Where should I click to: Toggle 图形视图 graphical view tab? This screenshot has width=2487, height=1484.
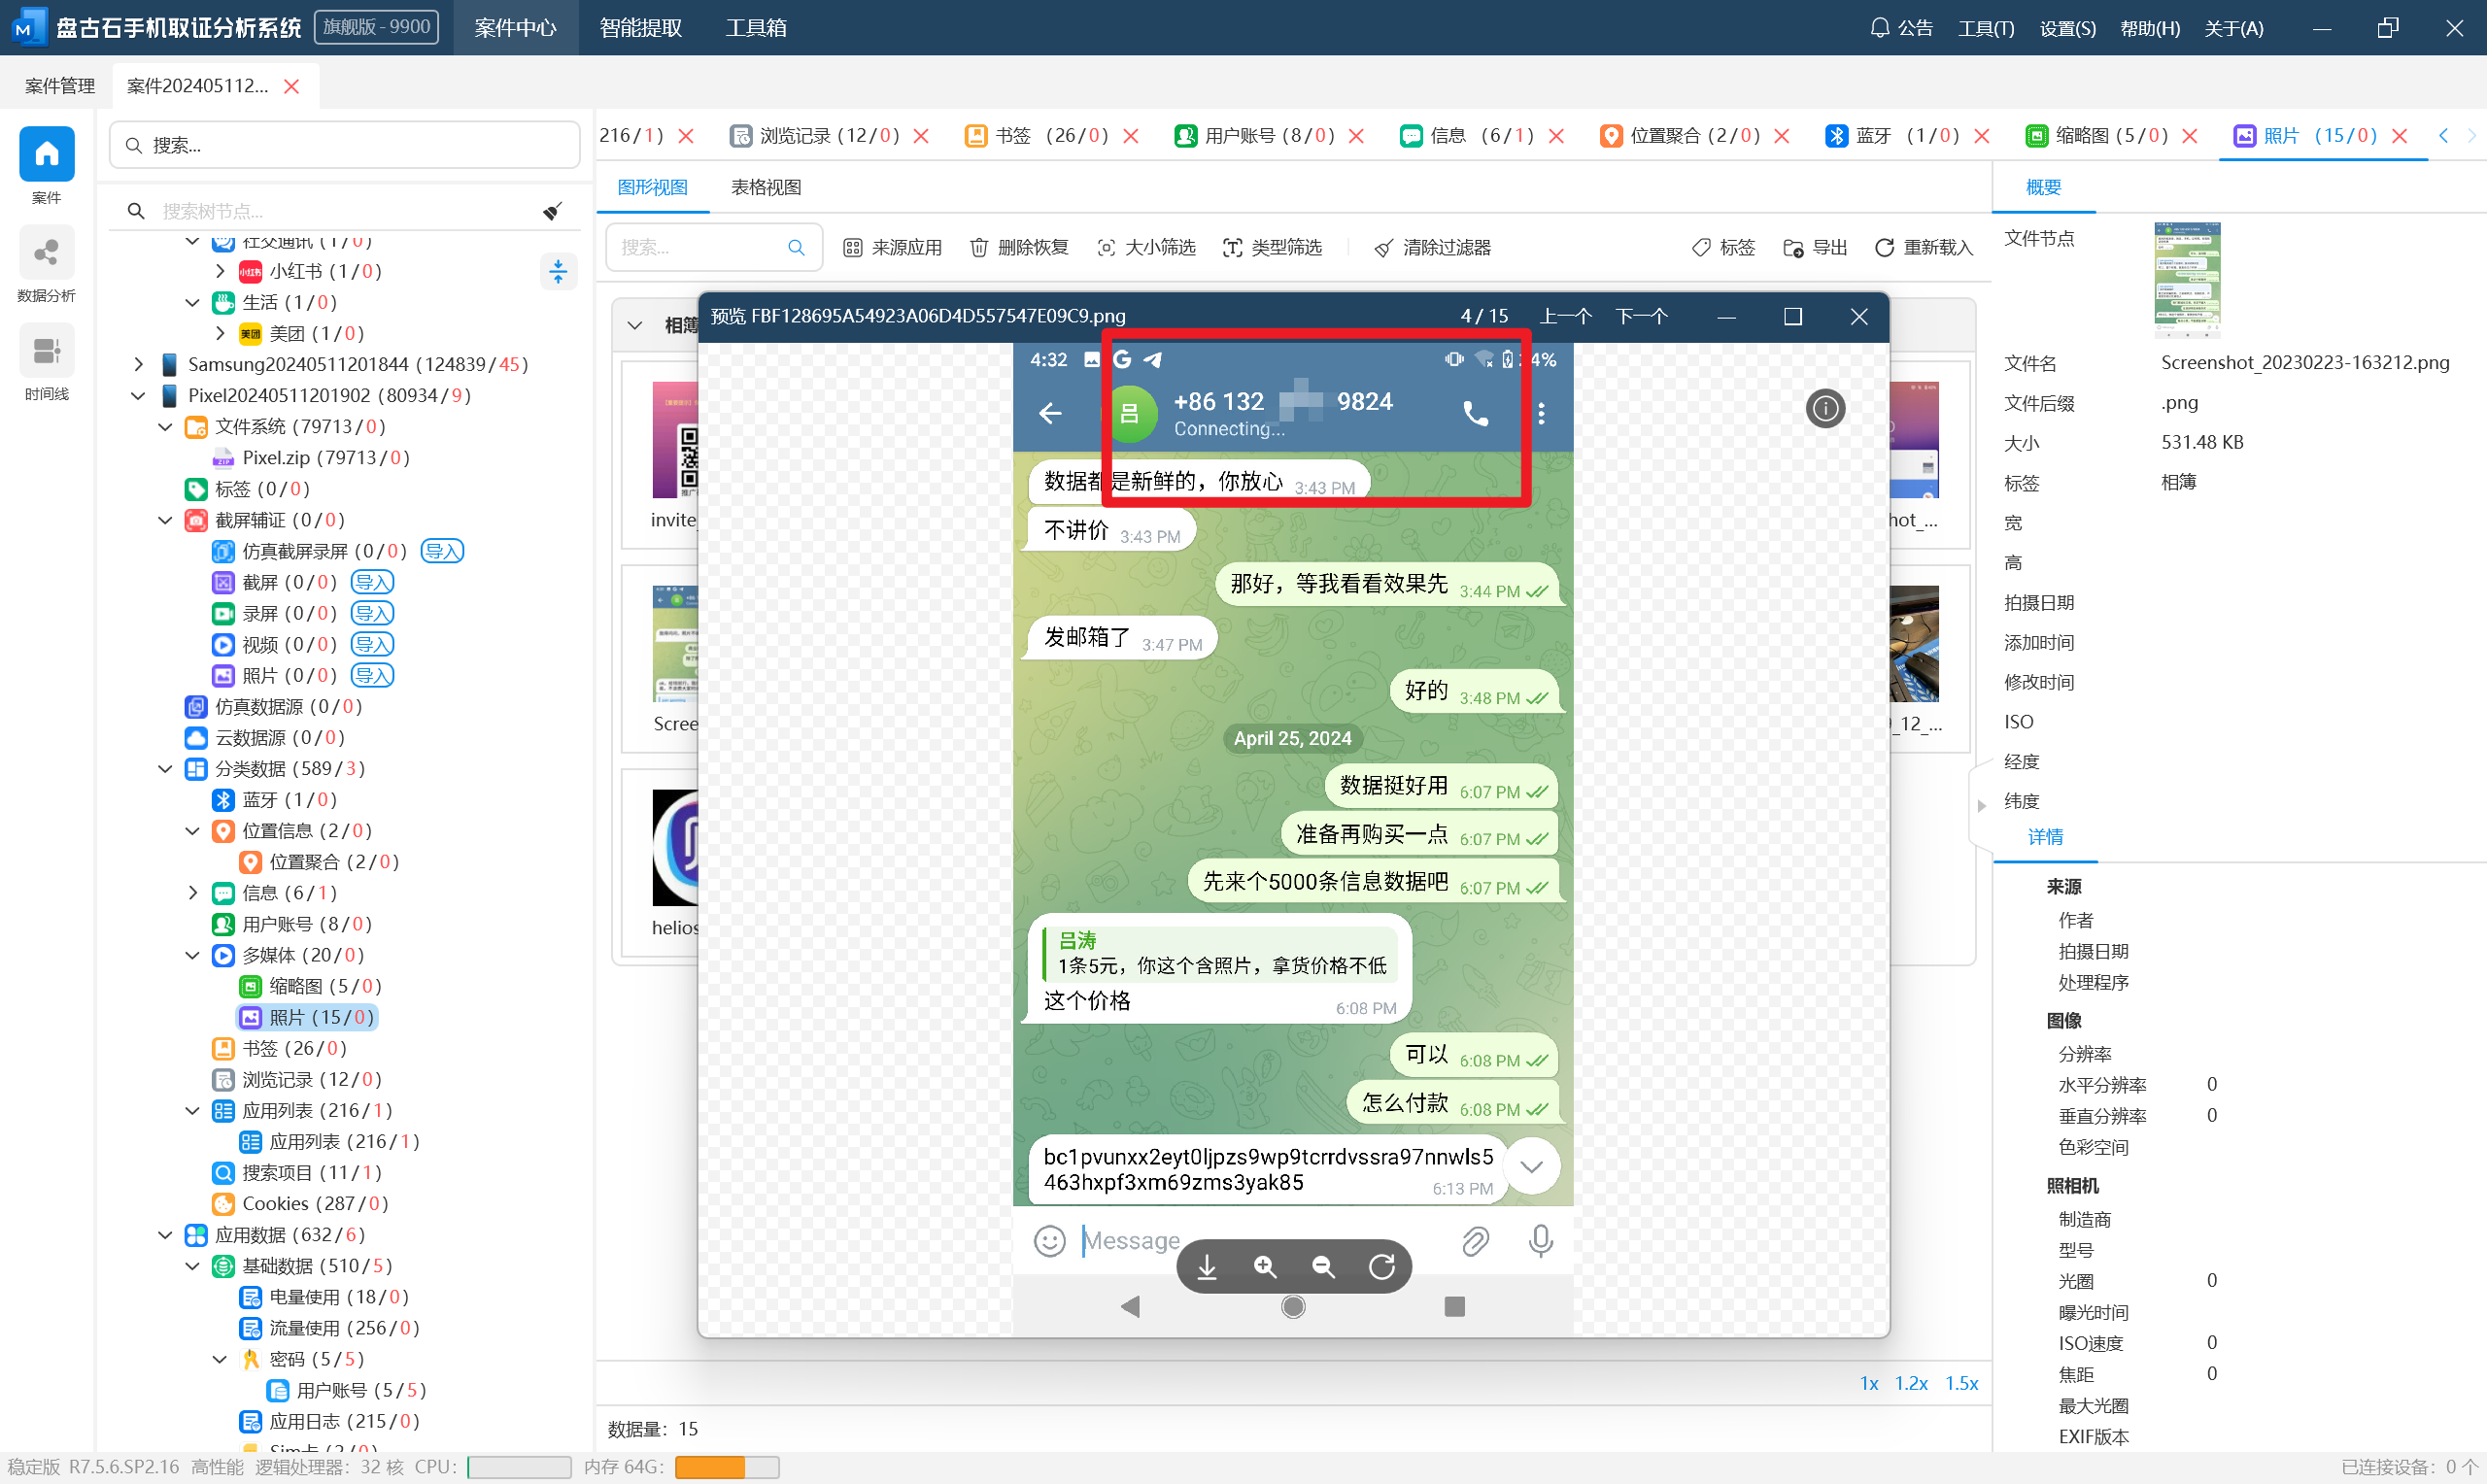click(x=654, y=187)
